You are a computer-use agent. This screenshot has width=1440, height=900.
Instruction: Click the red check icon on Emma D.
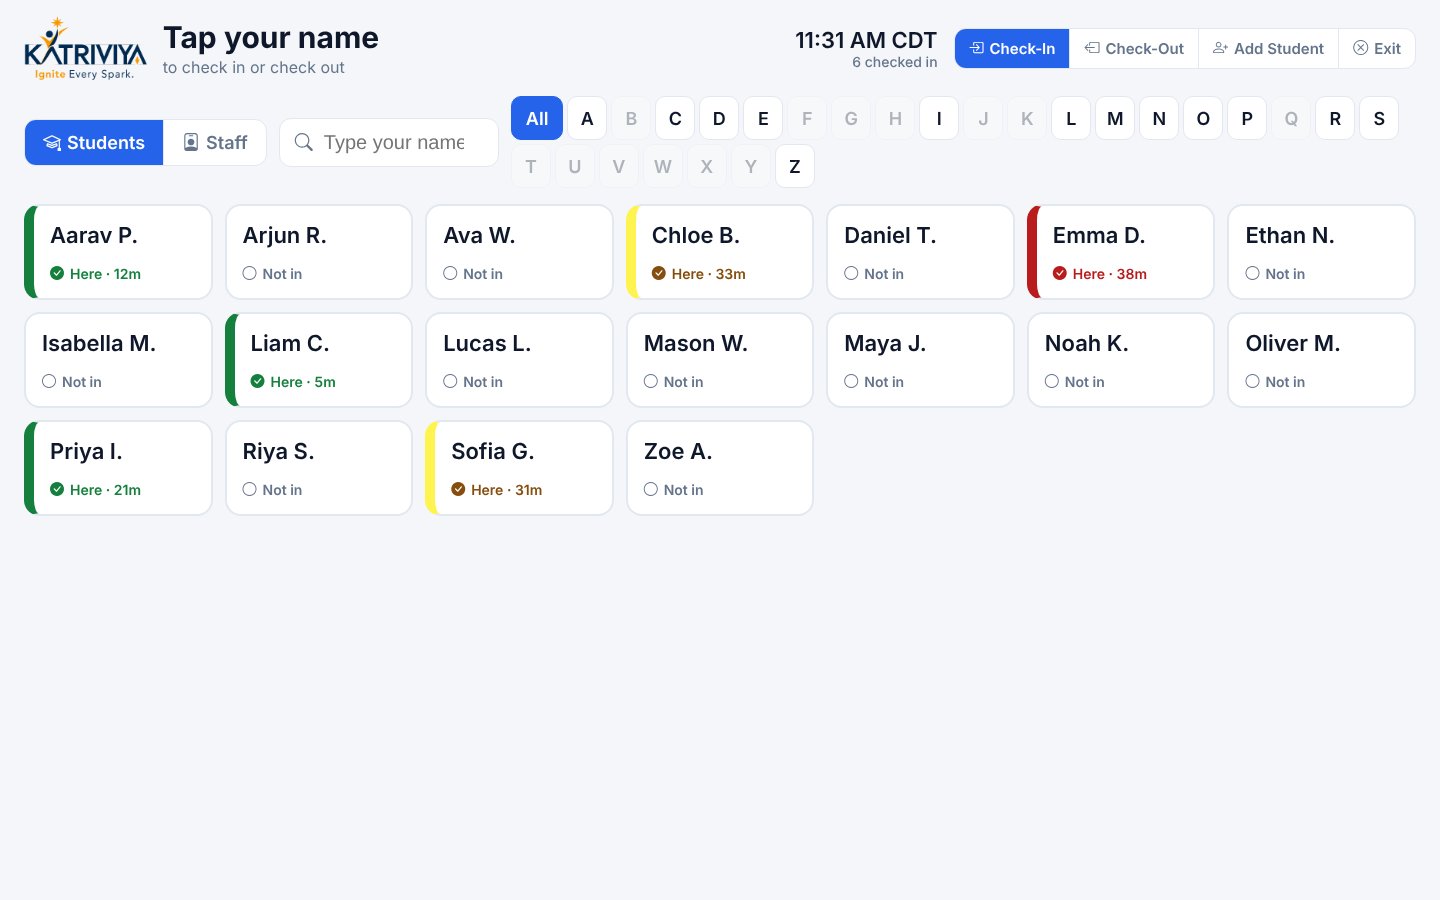(1060, 273)
